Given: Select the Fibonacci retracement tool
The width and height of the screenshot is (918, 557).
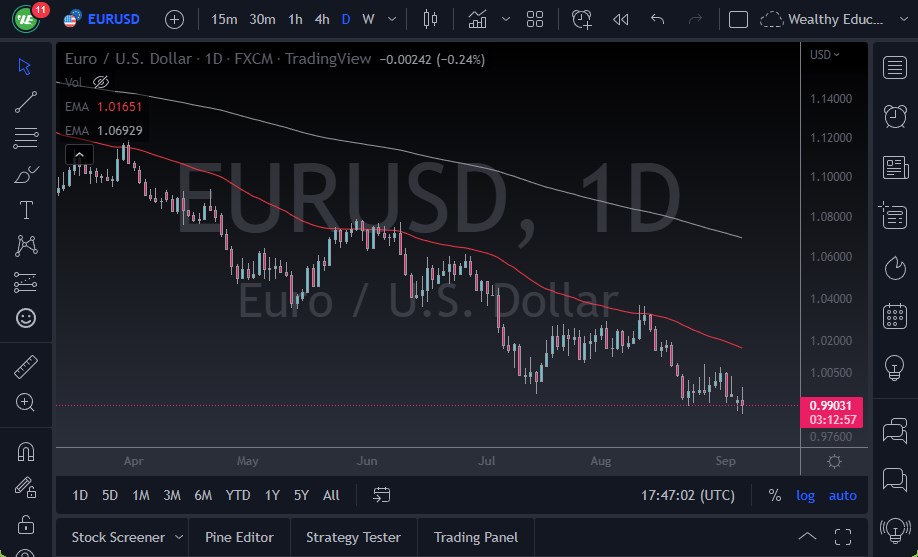Looking at the screenshot, I should click(25, 138).
